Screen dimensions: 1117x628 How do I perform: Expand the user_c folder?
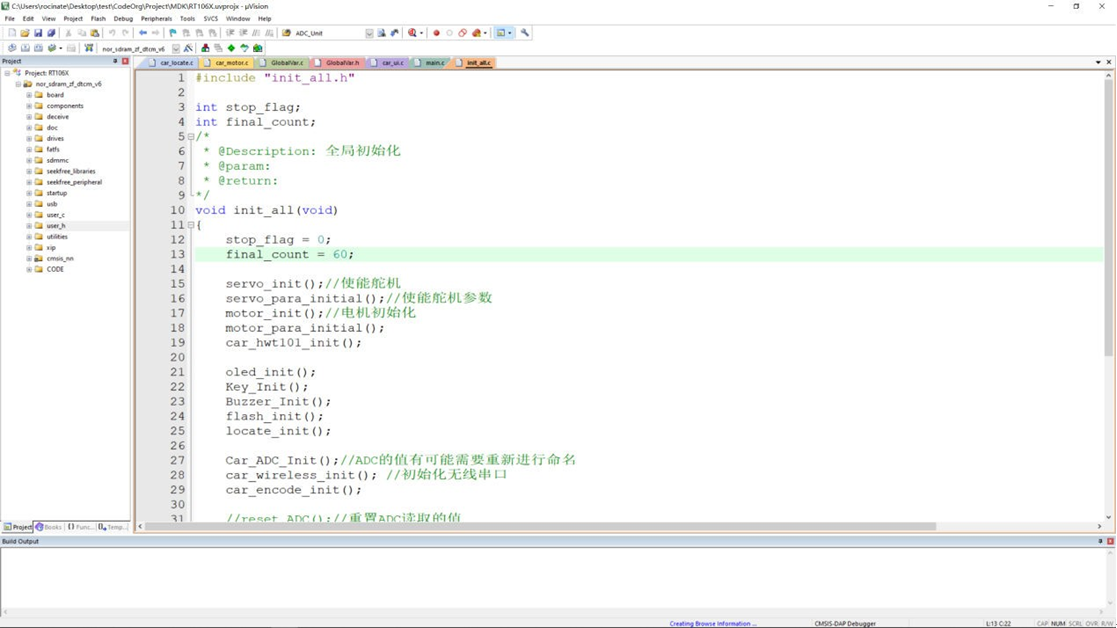[29, 215]
